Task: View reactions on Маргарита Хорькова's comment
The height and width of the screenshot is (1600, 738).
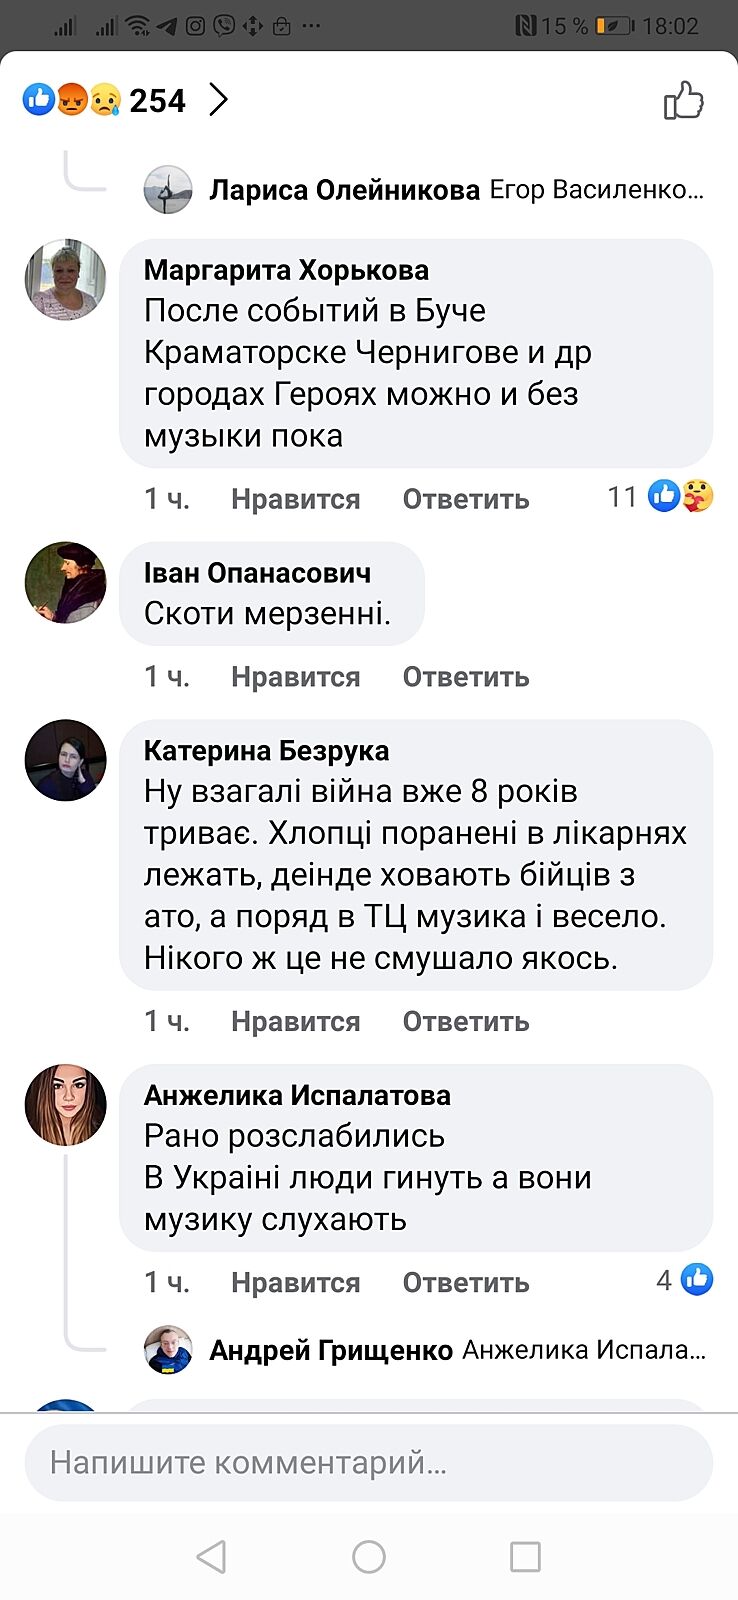Action: coord(662,496)
